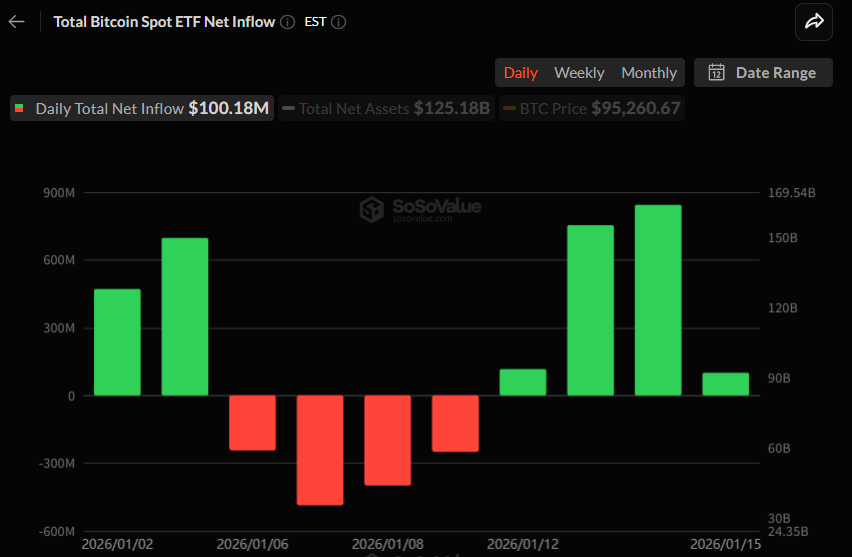Image resolution: width=852 pixels, height=557 pixels.
Task: Click info icon beside the chart title
Action: tap(288, 21)
